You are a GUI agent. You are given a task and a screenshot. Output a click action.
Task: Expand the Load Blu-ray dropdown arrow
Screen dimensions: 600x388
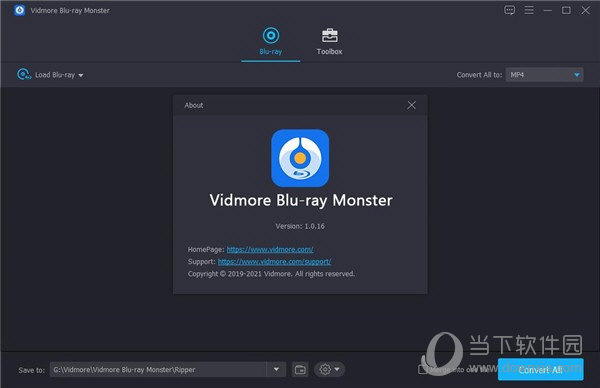81,75
